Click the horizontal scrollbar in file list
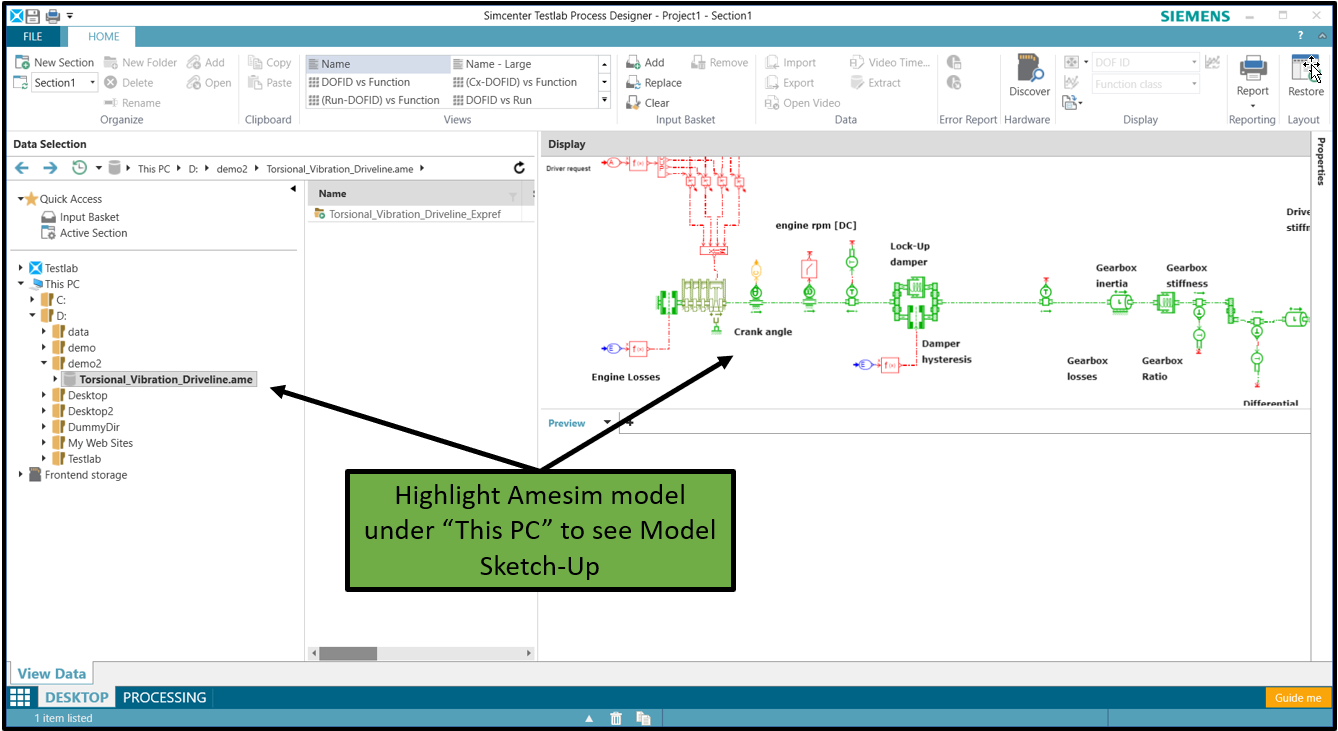1338x731 pixels. 348,653
